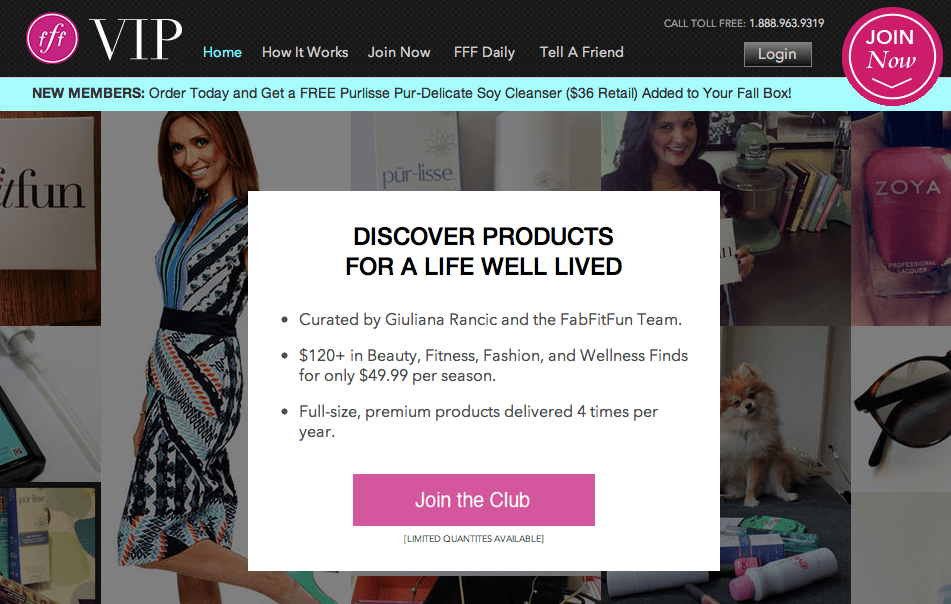Click the pink Join the Club button
The height and width of the screenshot is (604, 951).
point(474,500)
